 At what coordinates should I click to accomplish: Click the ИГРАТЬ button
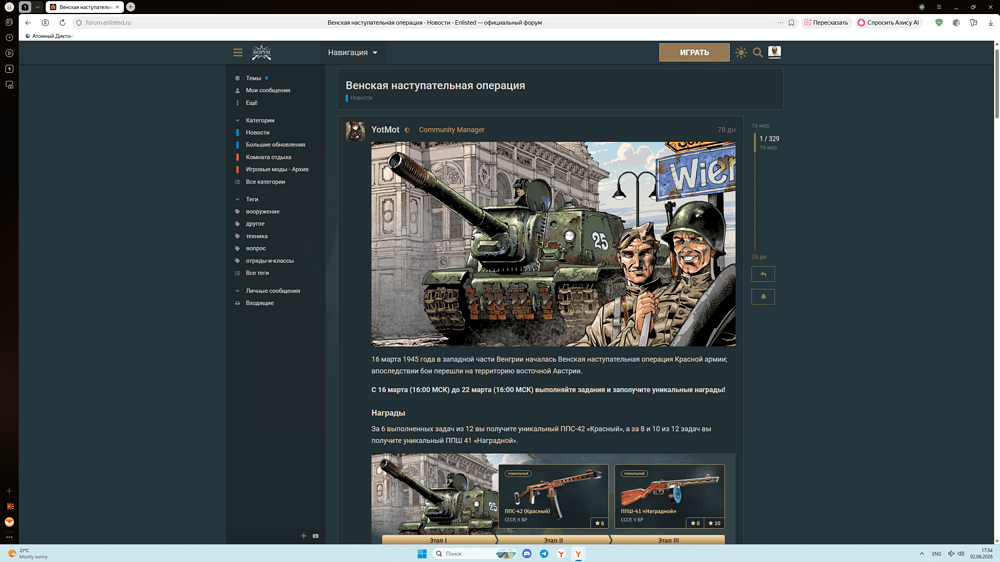pyautogui.click(x=694, y=52)
